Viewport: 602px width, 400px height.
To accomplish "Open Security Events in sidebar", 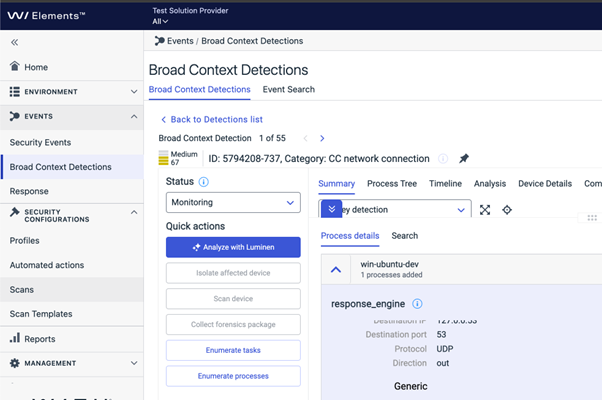I will pyautogui.click(x=40, y=142).
